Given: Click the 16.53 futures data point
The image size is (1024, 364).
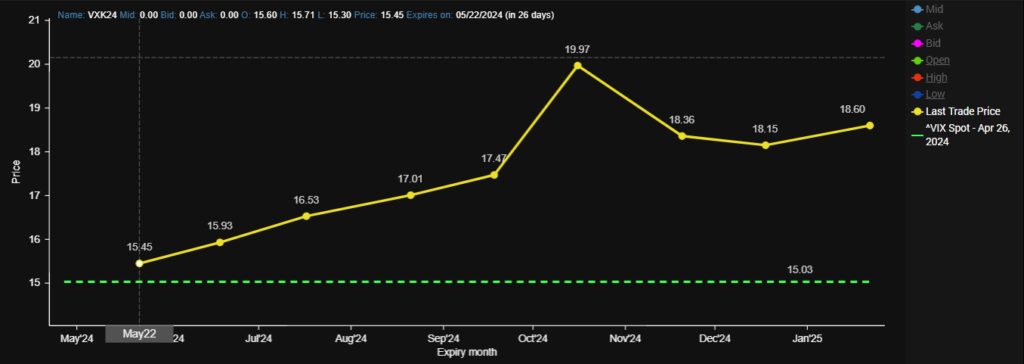Looking at the screenshot, I should (x=307, y=216).
